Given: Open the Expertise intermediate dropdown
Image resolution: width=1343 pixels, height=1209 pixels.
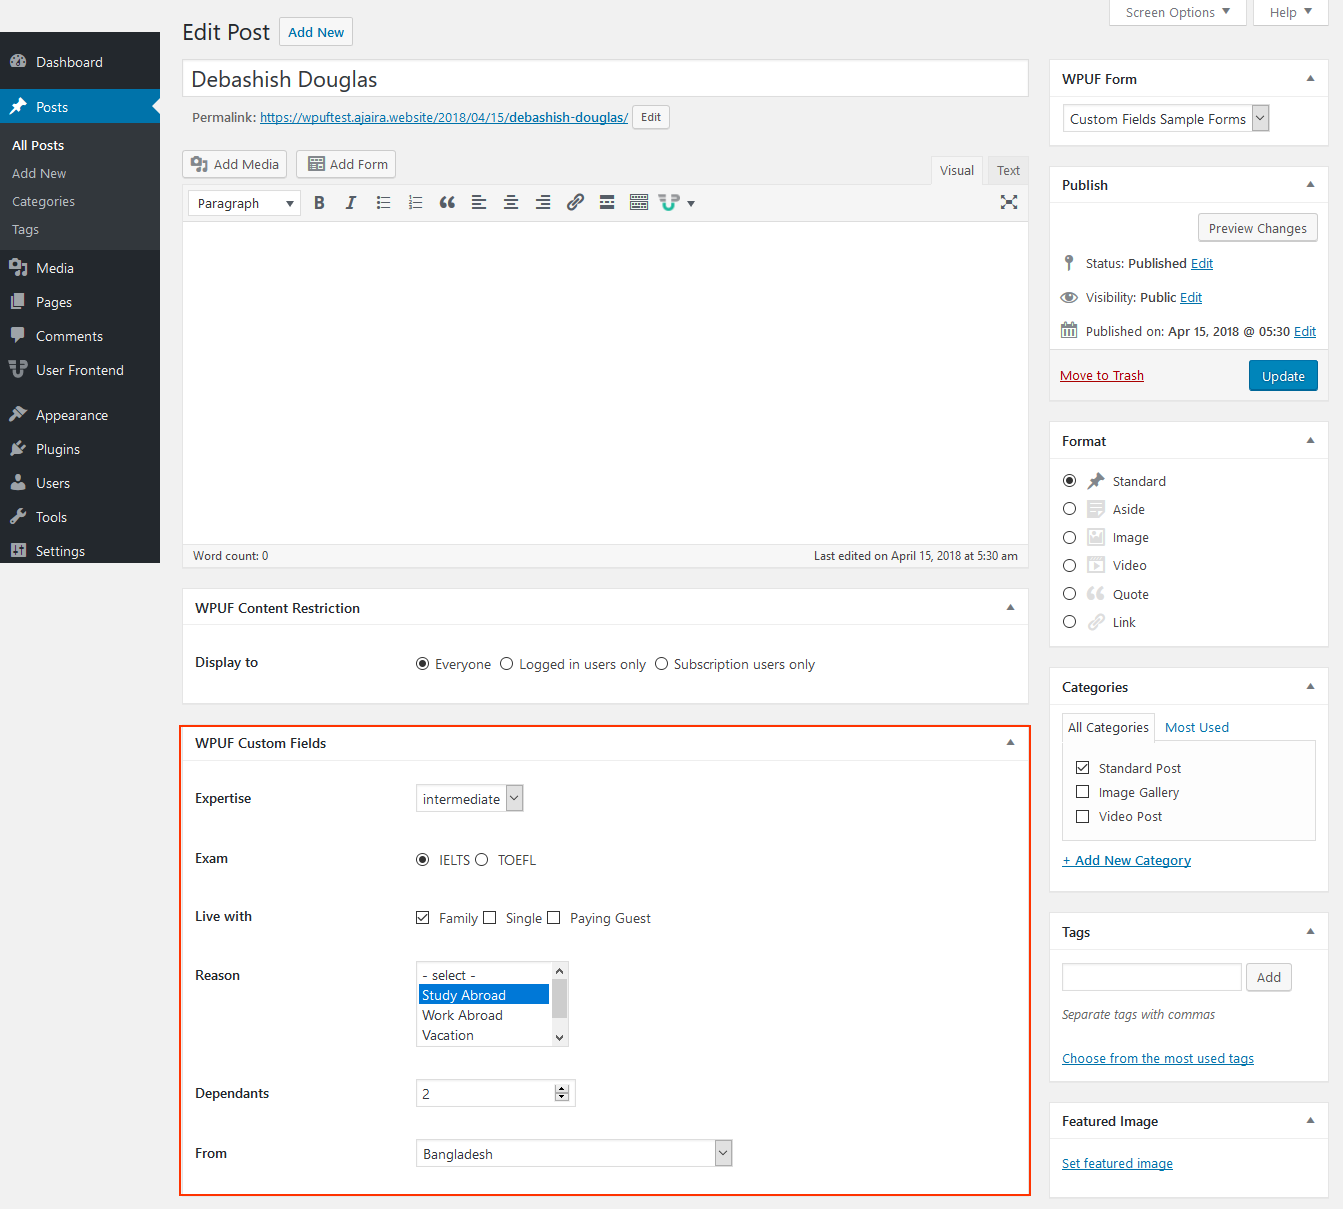Looking at the screenshot, I should pyautogui.click(x=470, y=799).
